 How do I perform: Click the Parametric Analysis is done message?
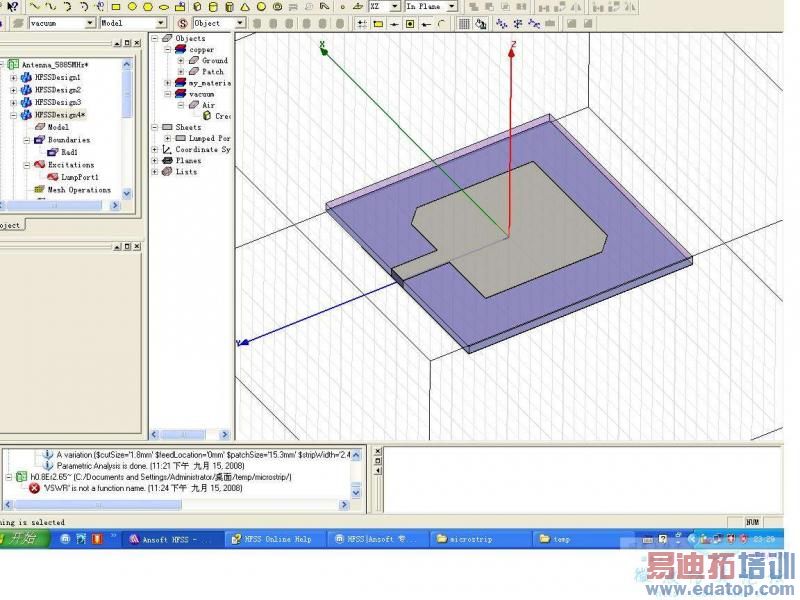click(x=151, y=466)
